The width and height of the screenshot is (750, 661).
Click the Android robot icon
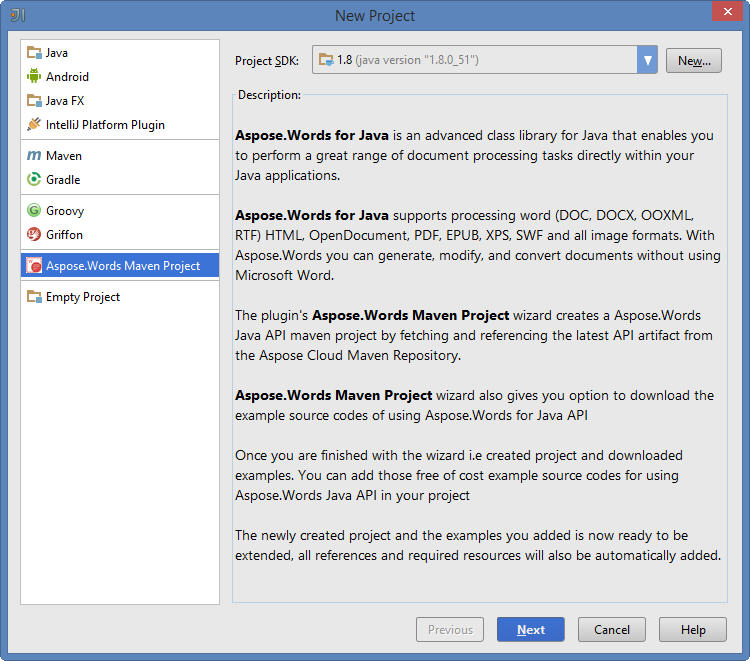34,77
